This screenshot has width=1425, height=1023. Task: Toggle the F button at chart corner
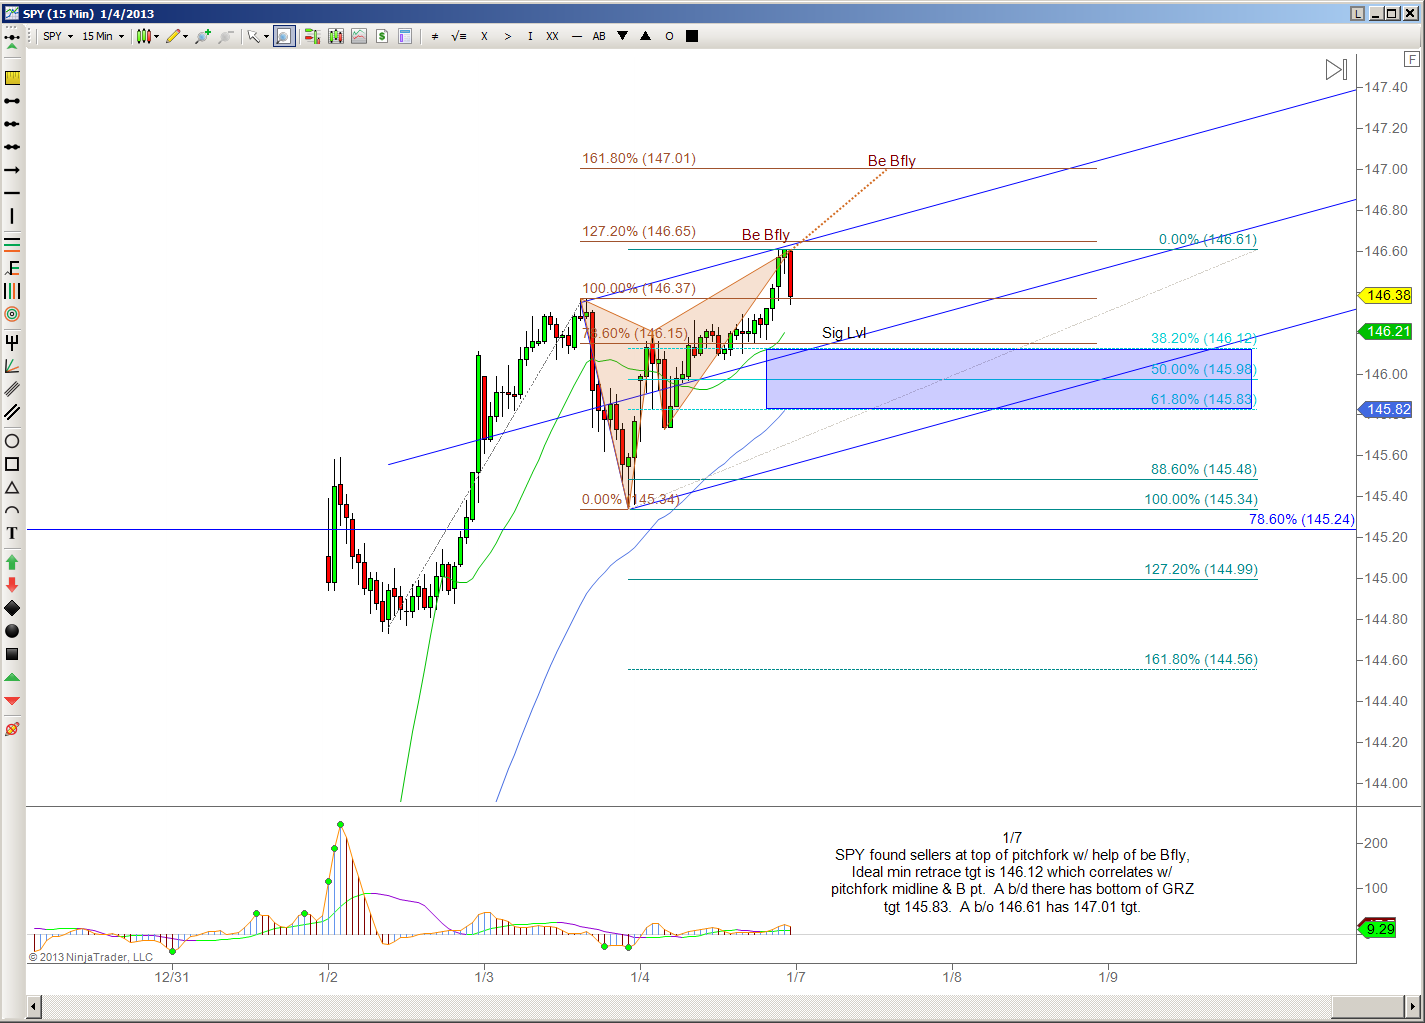tap(1412, 59)
